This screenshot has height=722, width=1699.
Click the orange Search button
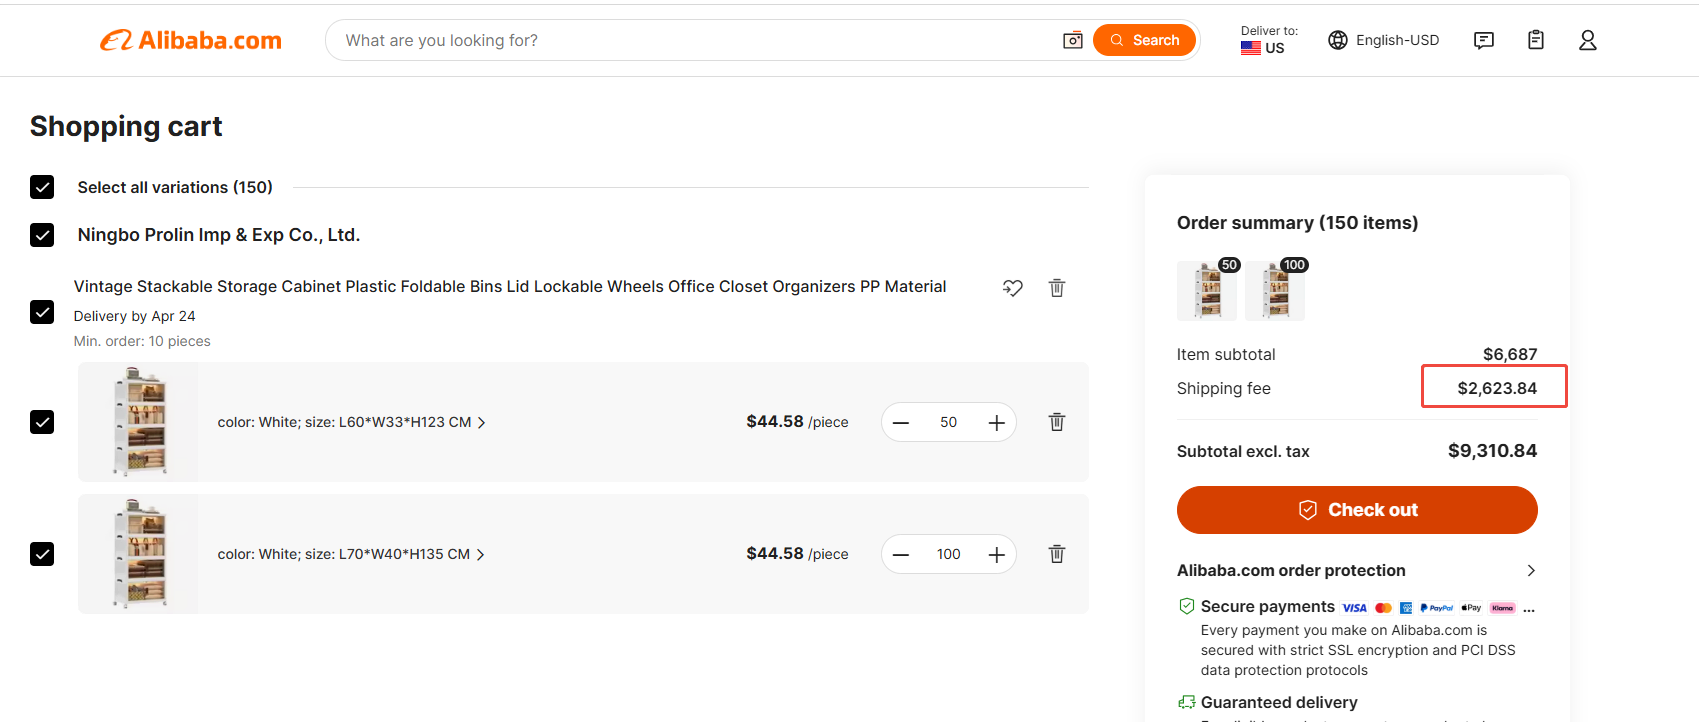coord(1144,40)
